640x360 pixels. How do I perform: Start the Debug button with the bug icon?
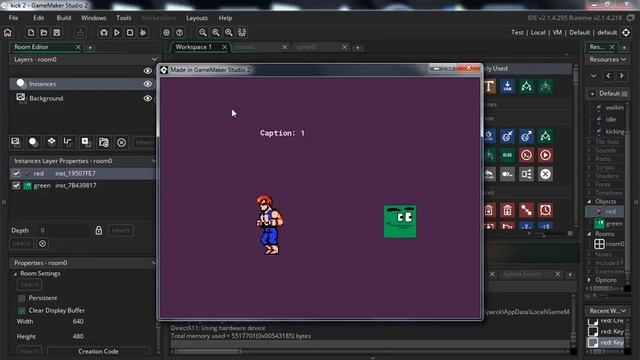[x=104, y=33]
